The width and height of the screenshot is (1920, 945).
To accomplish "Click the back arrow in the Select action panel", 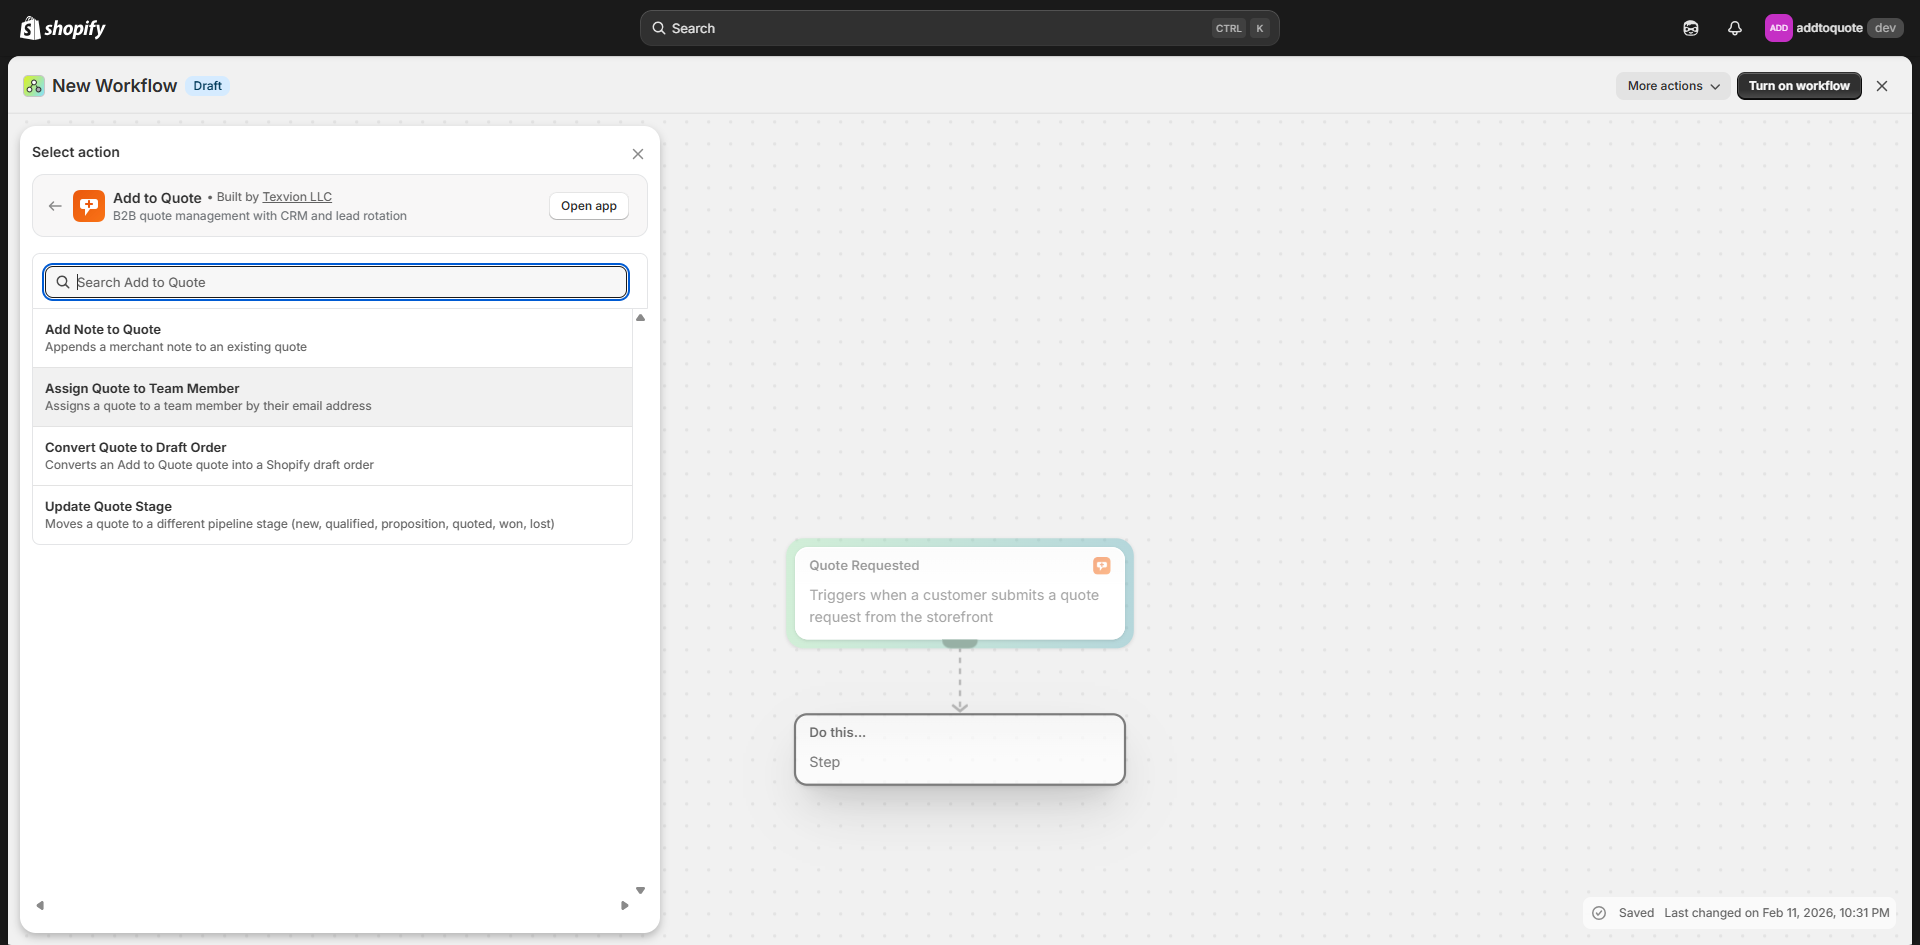I will point(55,205).
